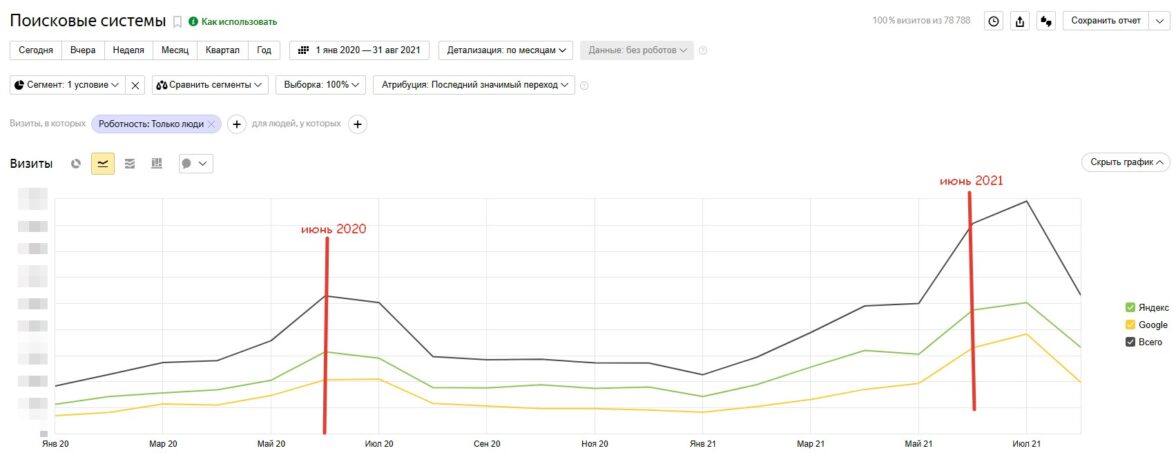Open the Детализация: по месяцам dropdown

click(x=508, y=50)
